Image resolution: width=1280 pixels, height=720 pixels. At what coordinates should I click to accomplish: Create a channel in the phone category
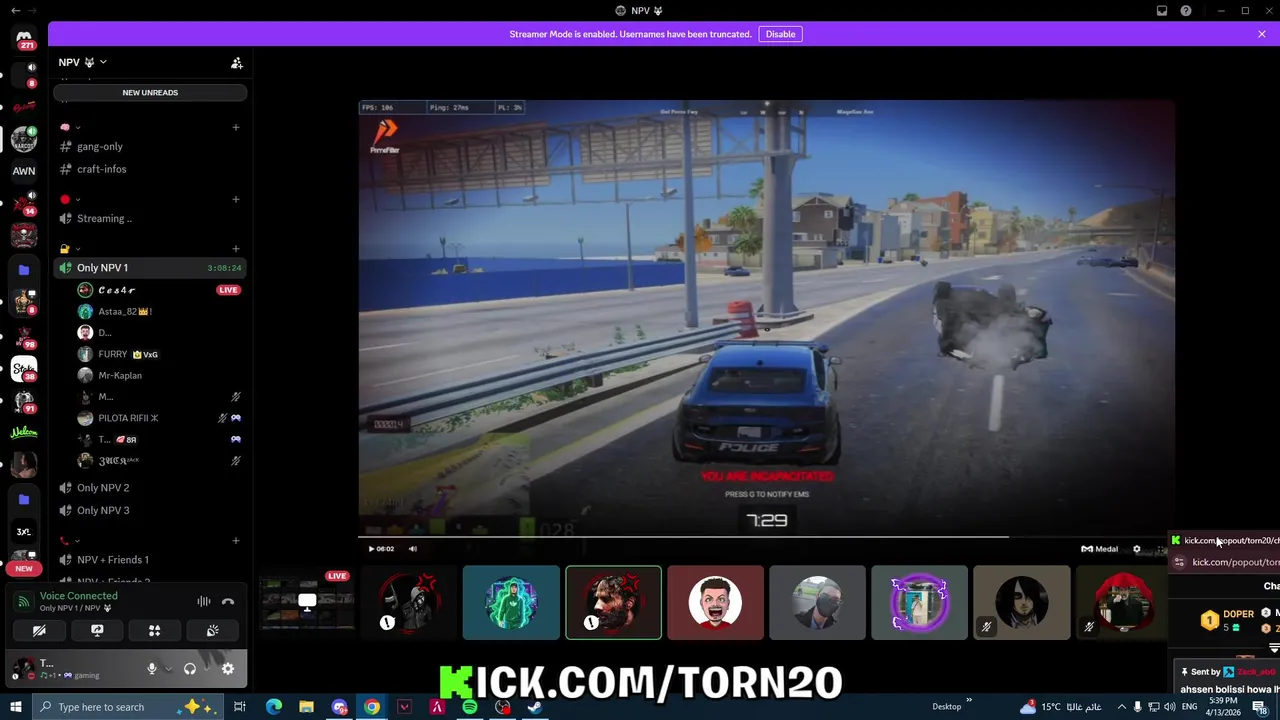[236, 541]
